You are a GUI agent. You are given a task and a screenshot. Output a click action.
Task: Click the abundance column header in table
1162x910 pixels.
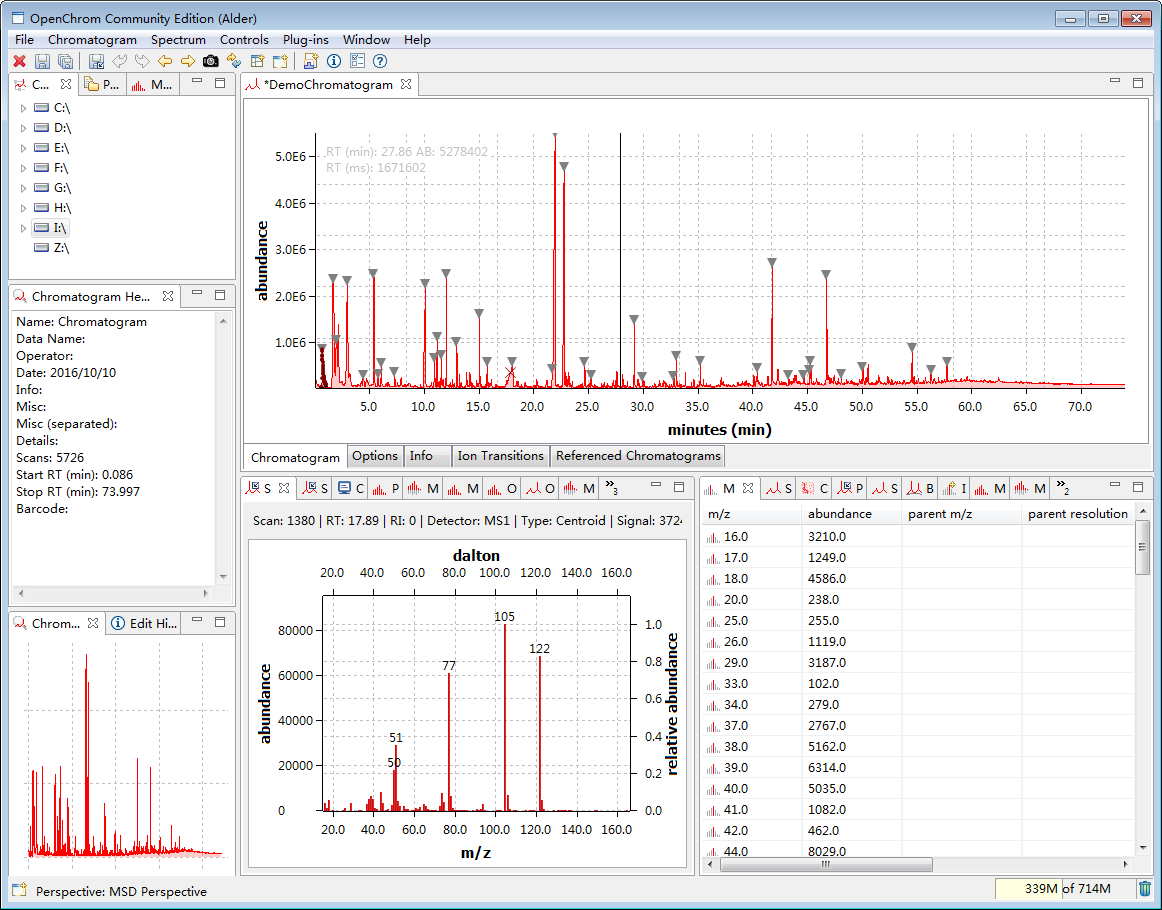point(840,514)
